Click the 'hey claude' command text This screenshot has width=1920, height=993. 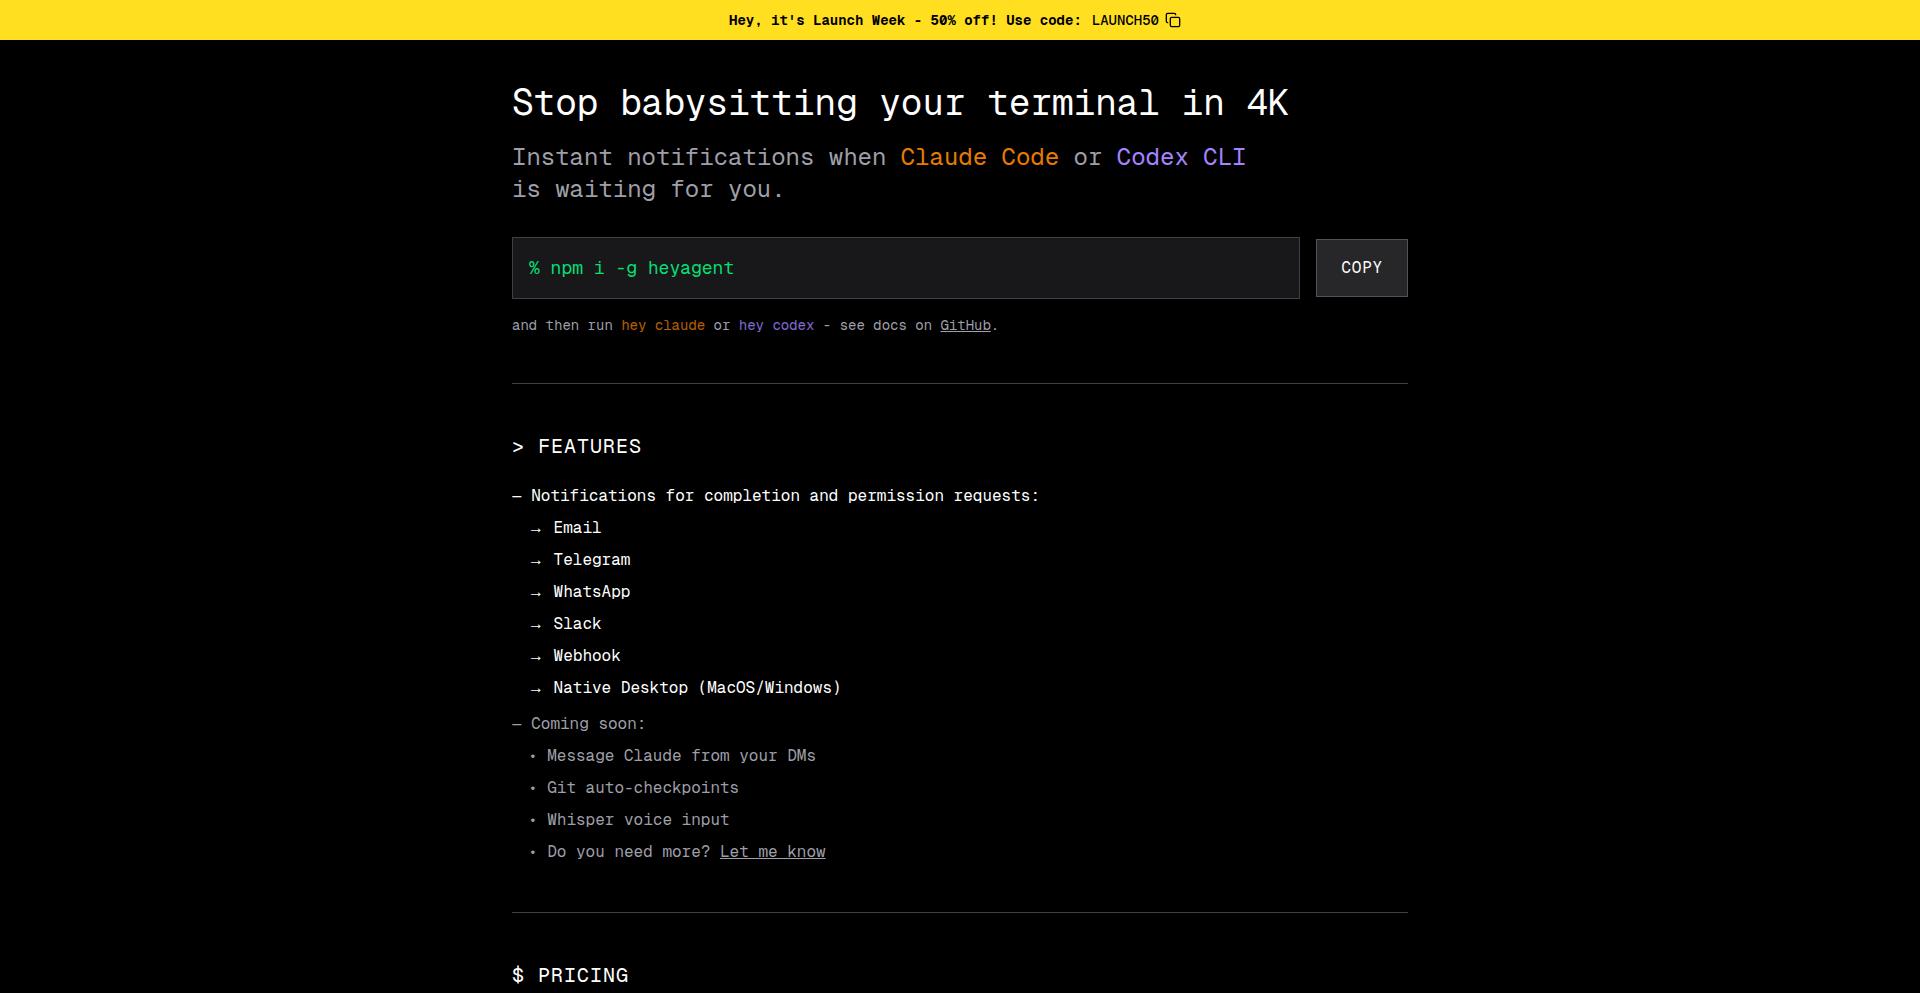coord(663,326)
